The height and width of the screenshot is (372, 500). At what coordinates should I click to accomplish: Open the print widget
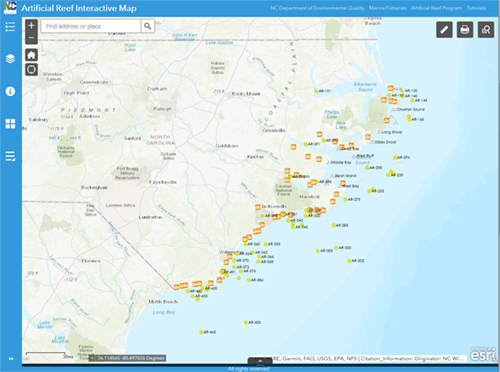(465, 30)
